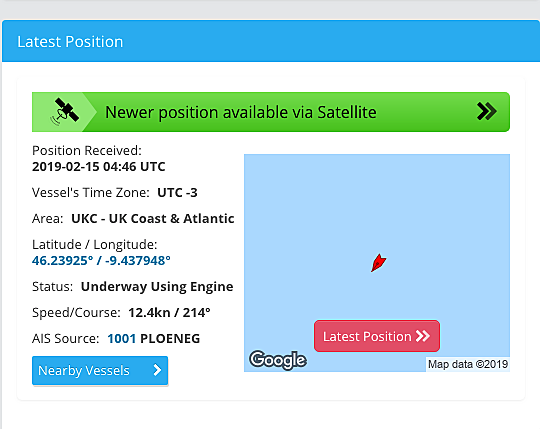Click the satellite icon on green banner
This screenshot has width=540, height=429.
tap(65, 112)
